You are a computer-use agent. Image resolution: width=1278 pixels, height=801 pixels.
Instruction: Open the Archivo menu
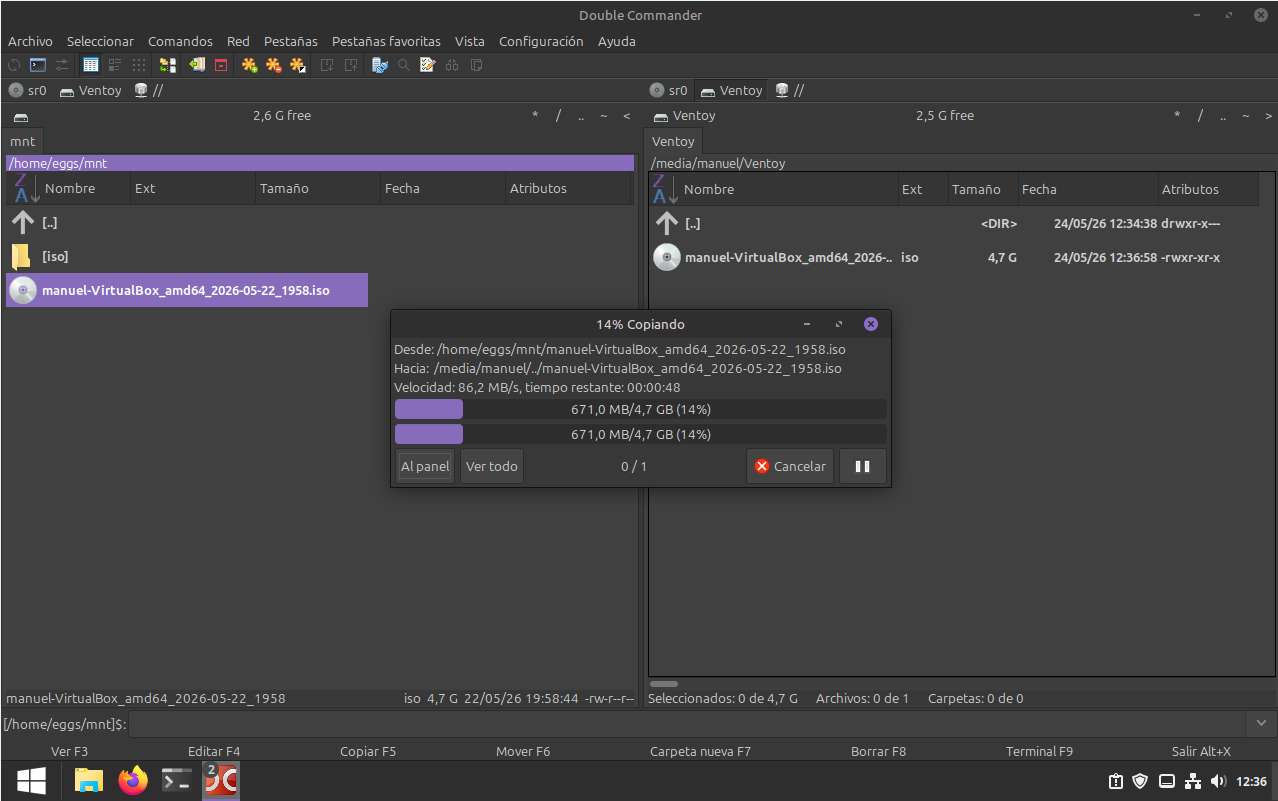pos(30,41)
